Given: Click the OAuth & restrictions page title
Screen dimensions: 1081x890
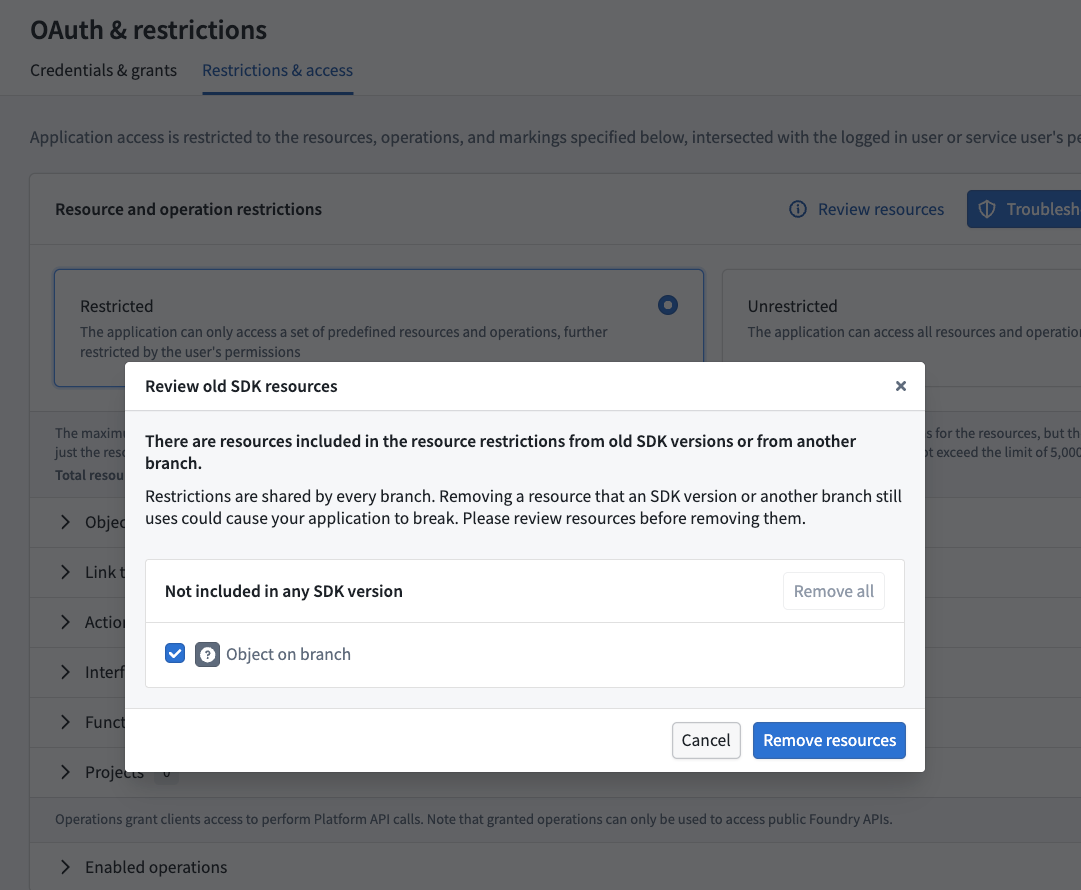Looking at the screenshot, I should (x=148, y=30).
